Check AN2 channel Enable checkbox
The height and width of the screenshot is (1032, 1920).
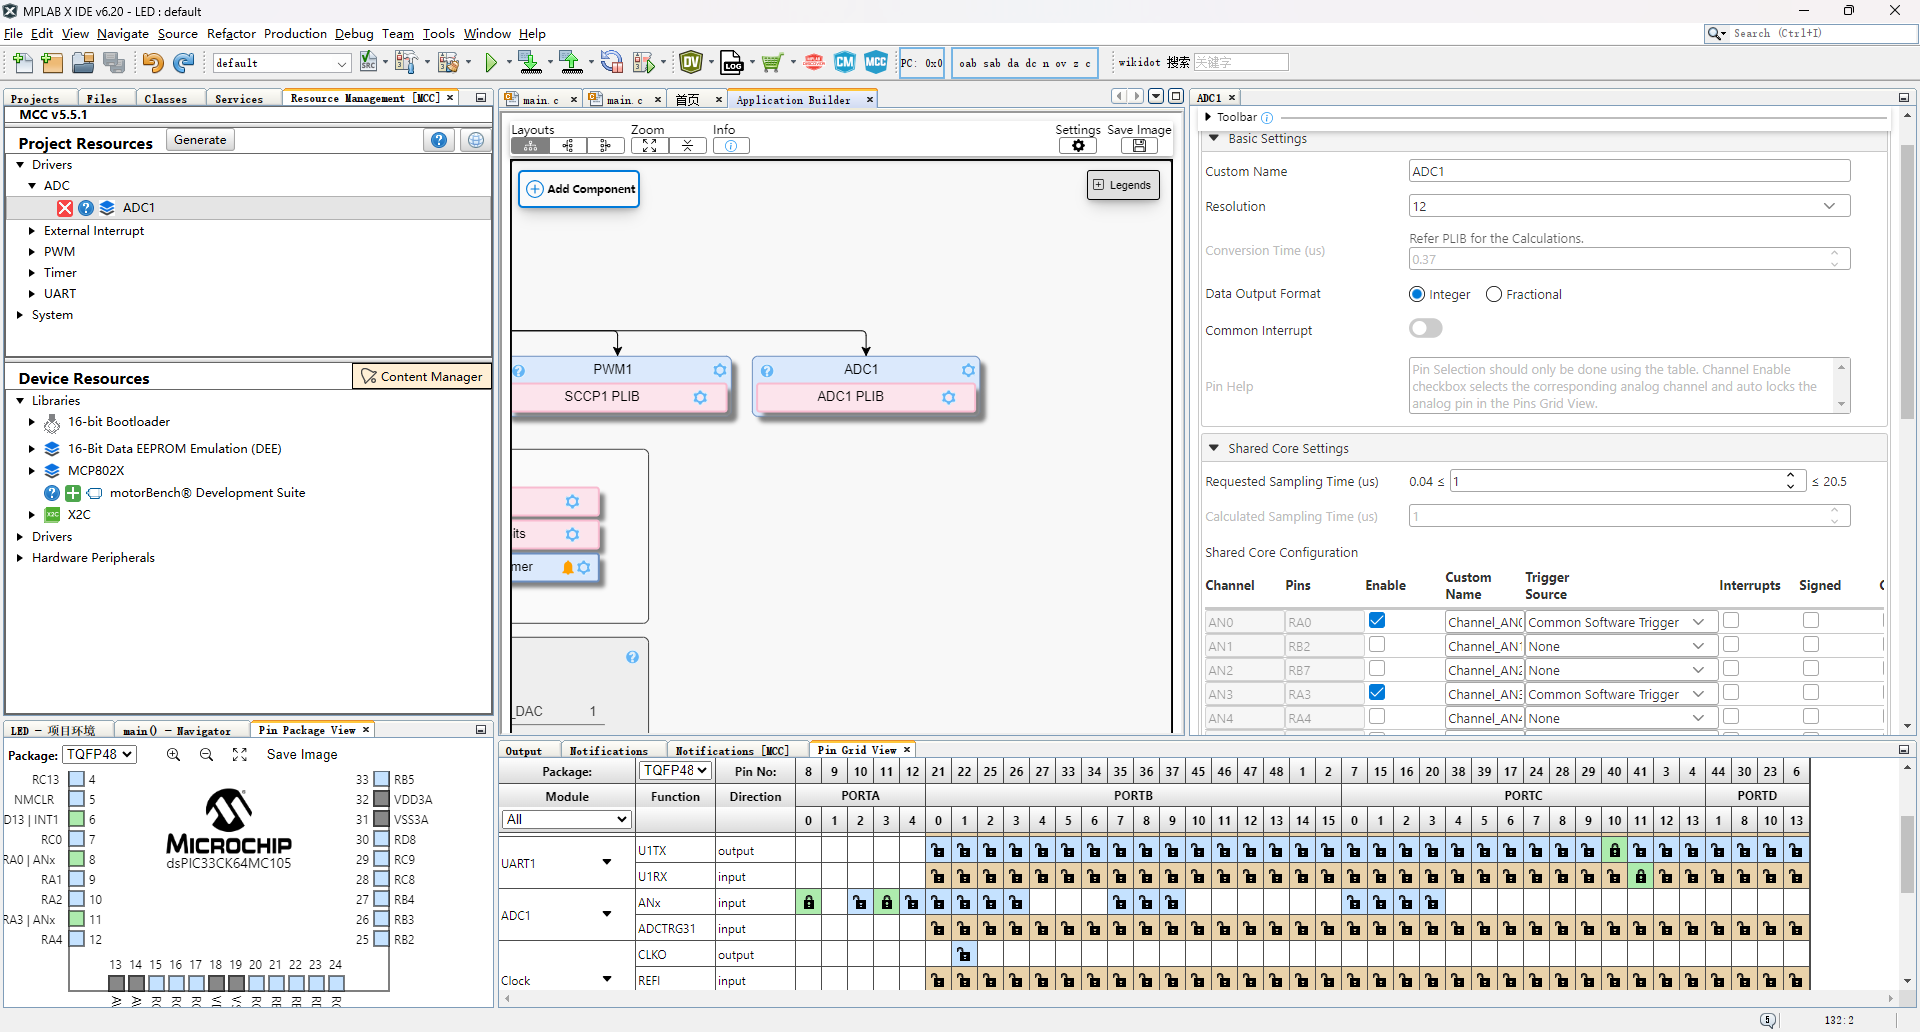click(x=1377, y=669)
